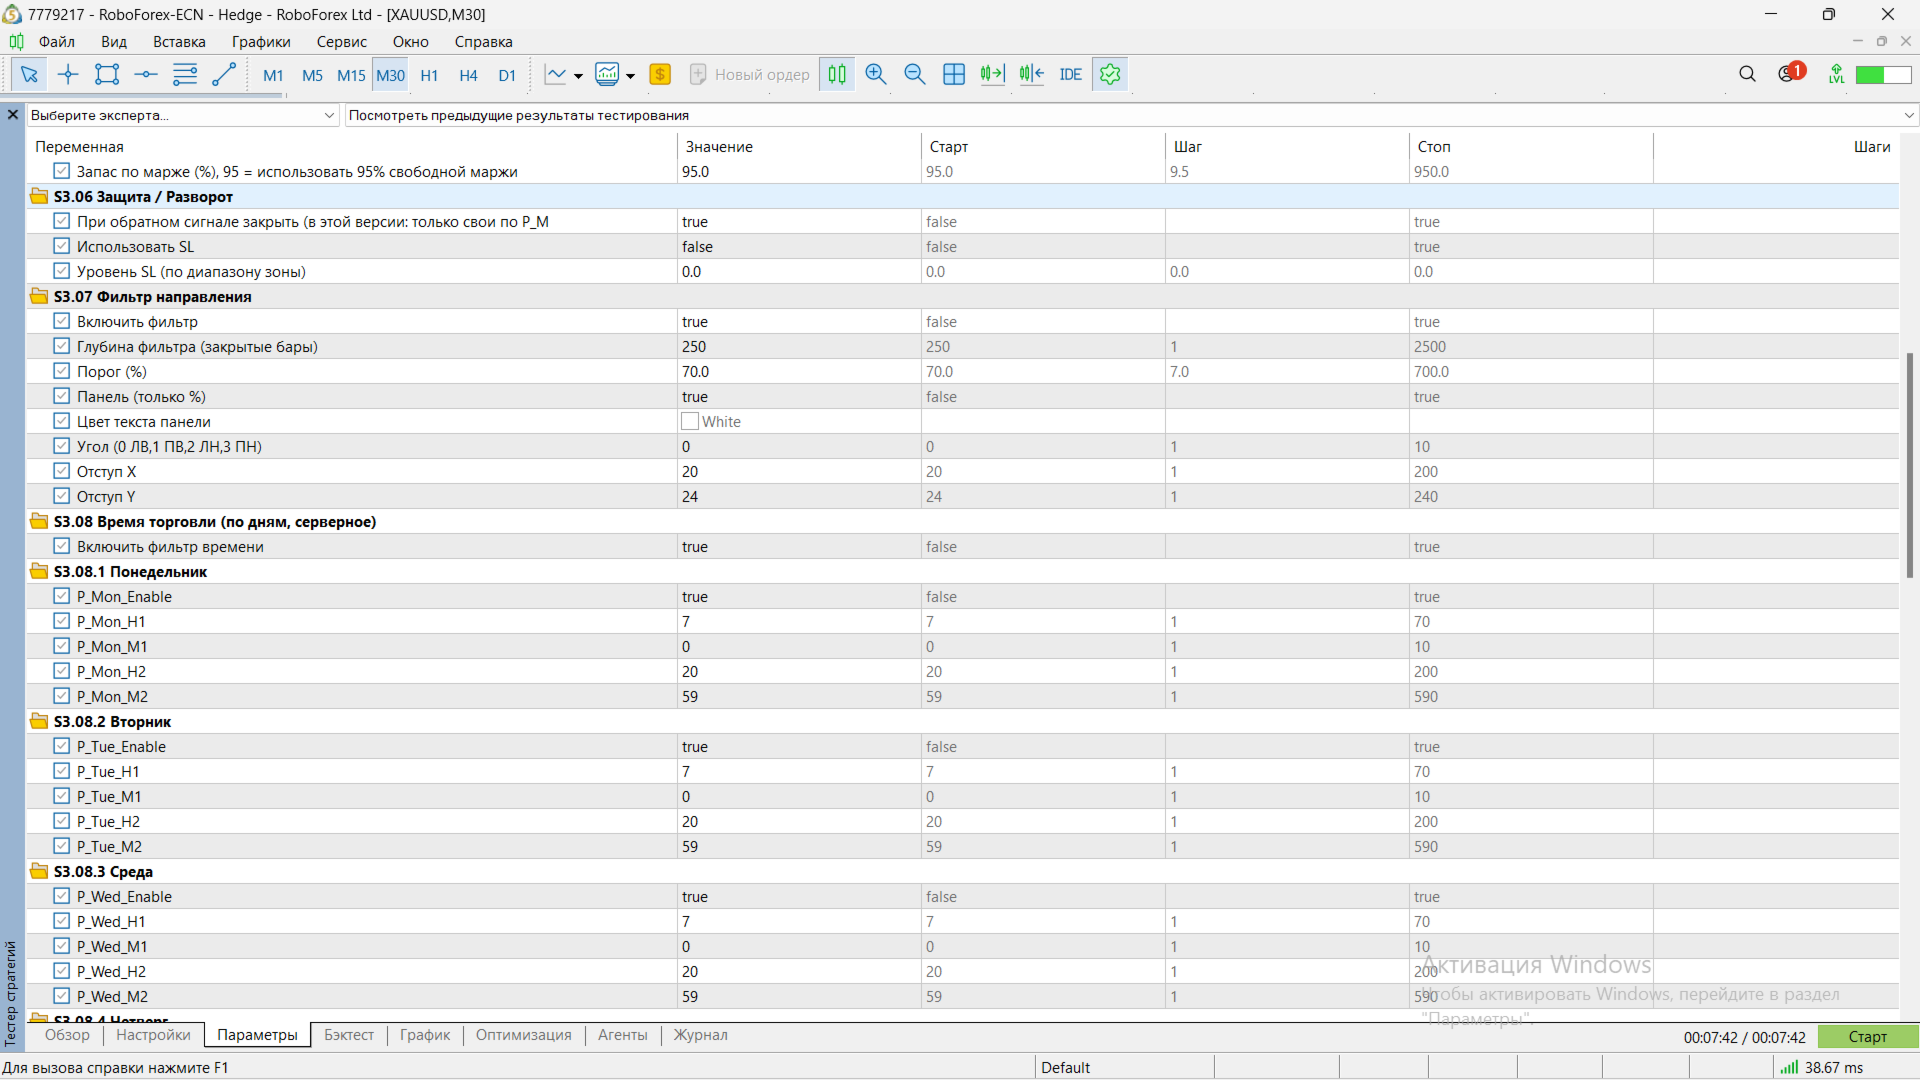Image resolution: width=1920 pixels, height=1080 pixels.
Task: Open the IDE MetaEditor button
Action: [1070, 74]
